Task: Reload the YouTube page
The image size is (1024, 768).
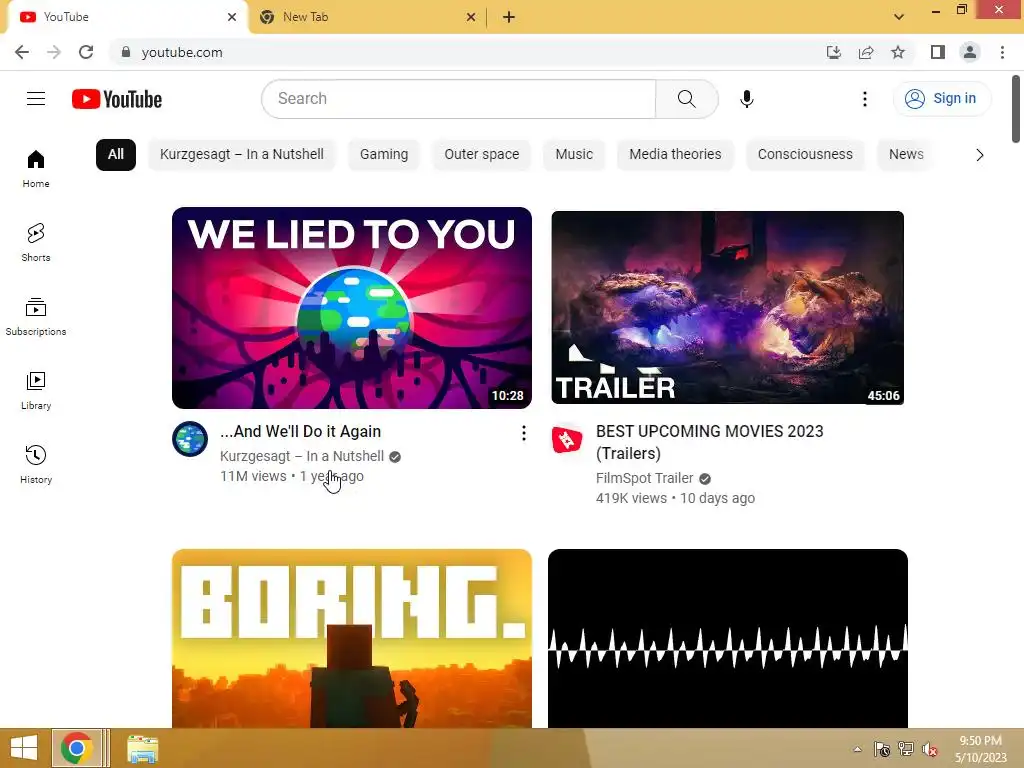Action: pyautogui.click(x=86, y=52)
